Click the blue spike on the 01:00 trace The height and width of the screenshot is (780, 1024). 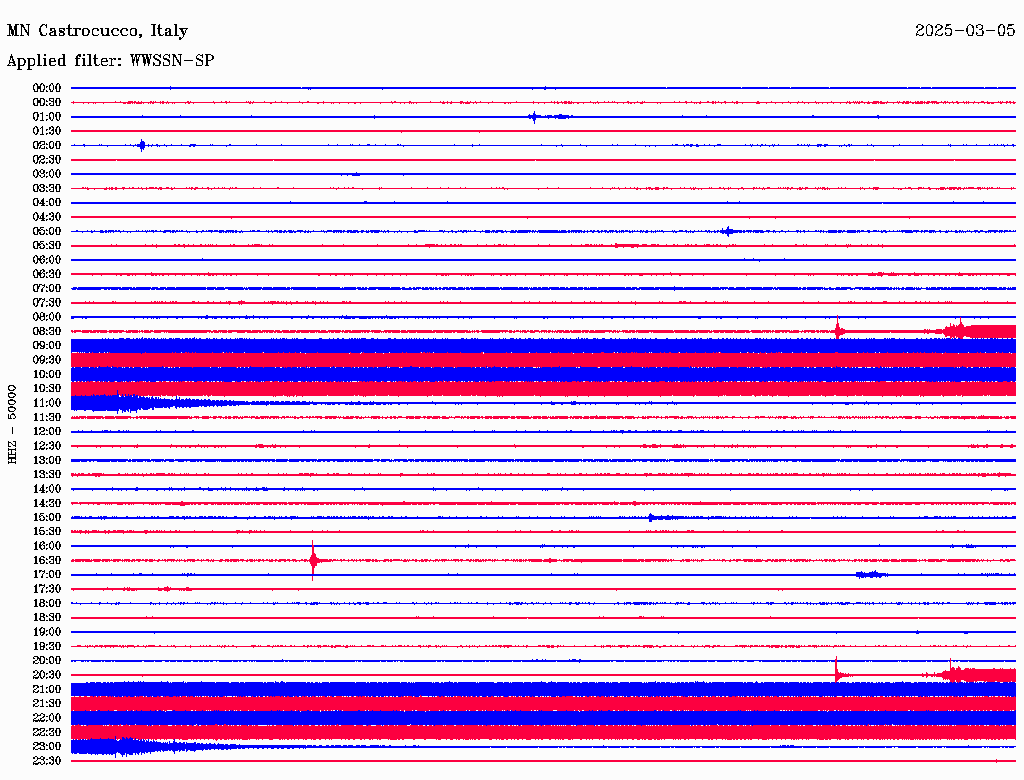point(534,117)
